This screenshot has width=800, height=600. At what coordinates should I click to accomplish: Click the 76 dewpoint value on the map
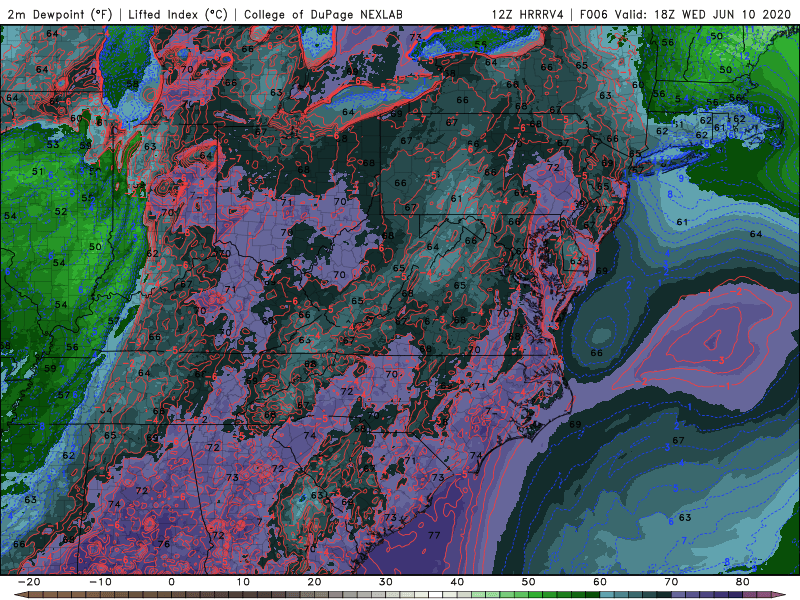(x=164, y=544)
